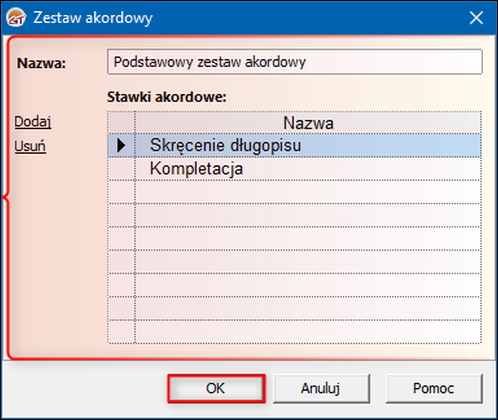Click the Nazwa column header
This screenshot has height=420, width=498.
pos(308,123)
